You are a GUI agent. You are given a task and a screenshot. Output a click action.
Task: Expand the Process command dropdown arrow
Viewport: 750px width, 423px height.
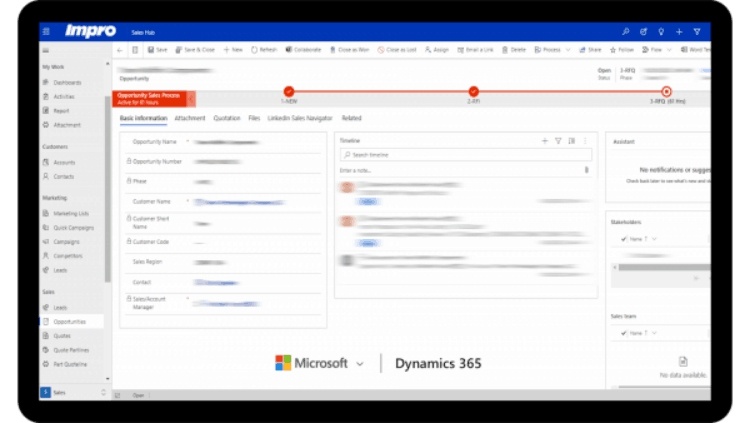click(568, 50)
